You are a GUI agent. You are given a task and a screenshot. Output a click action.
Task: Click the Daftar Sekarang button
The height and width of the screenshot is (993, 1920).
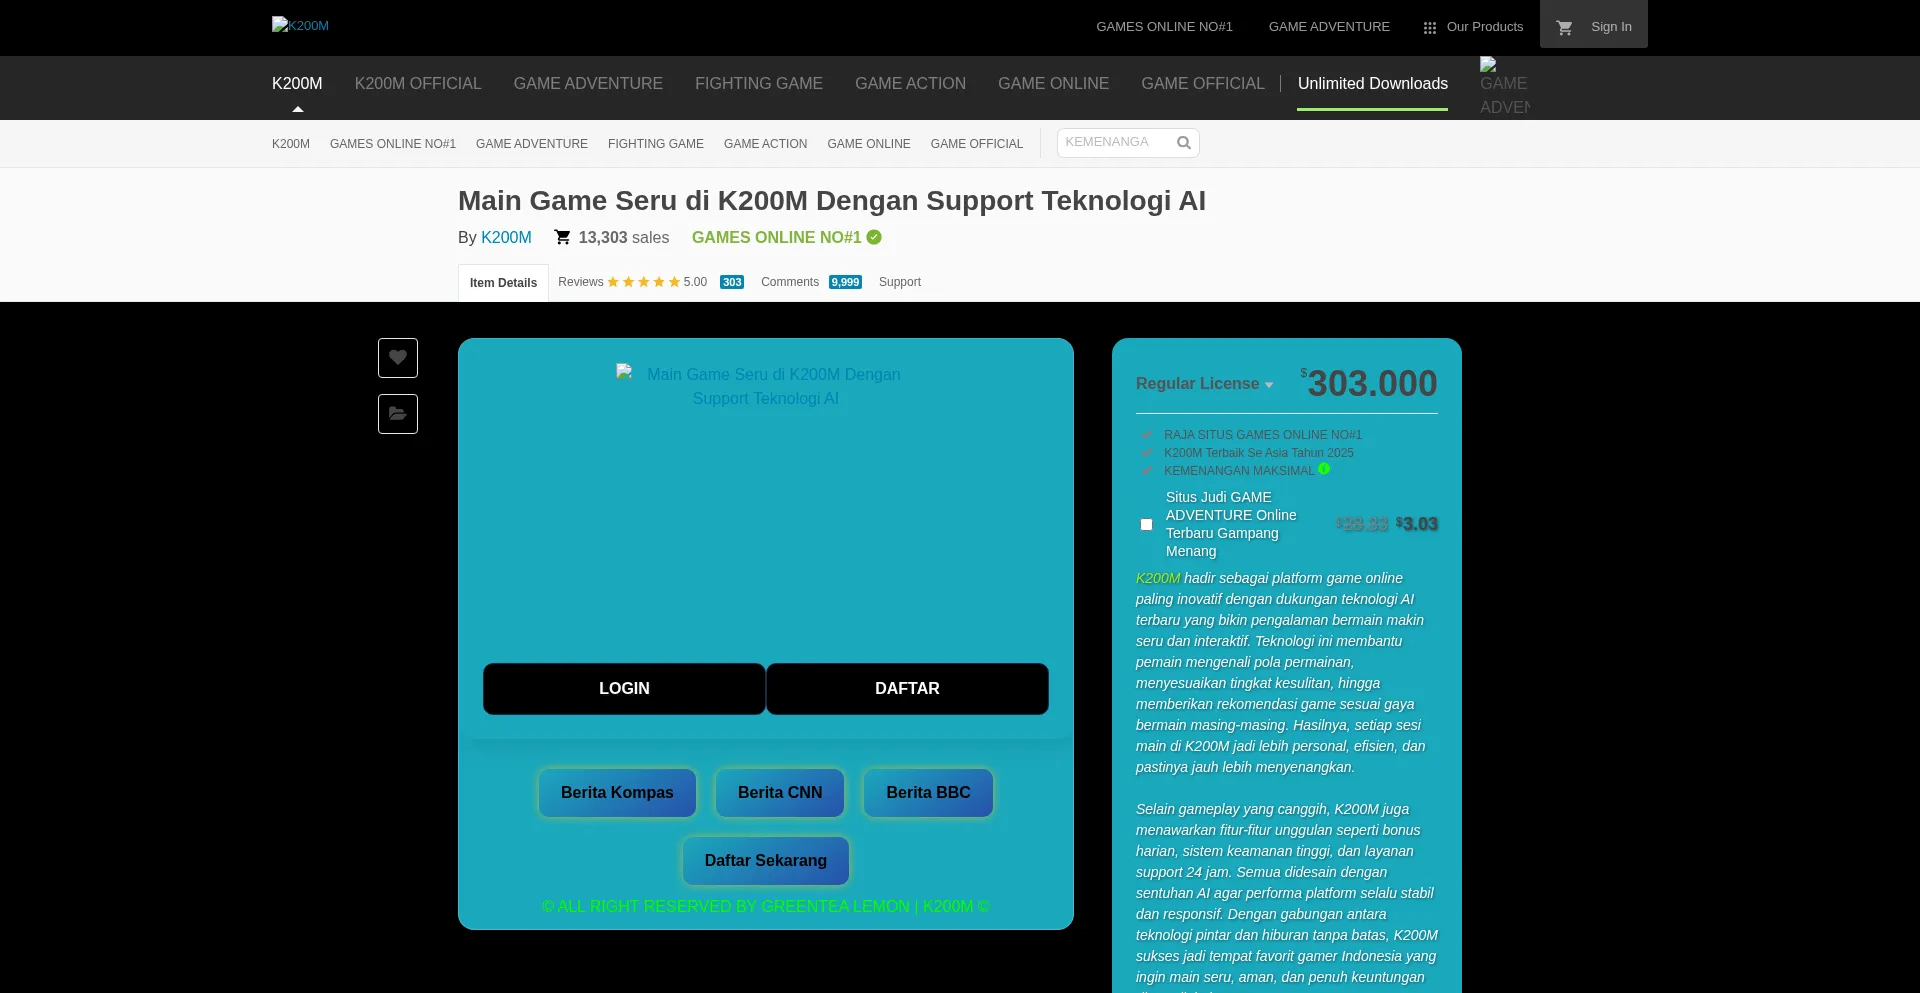click(766, 861)
